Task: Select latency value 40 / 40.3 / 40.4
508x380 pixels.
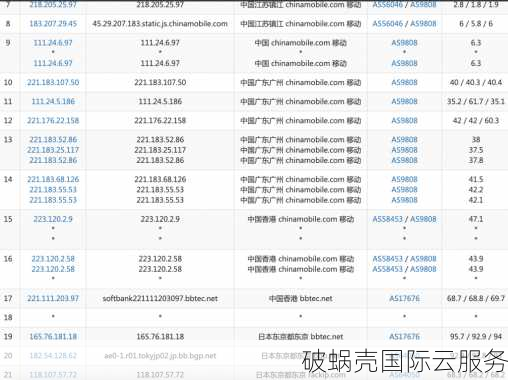Action: click(476, 82)
